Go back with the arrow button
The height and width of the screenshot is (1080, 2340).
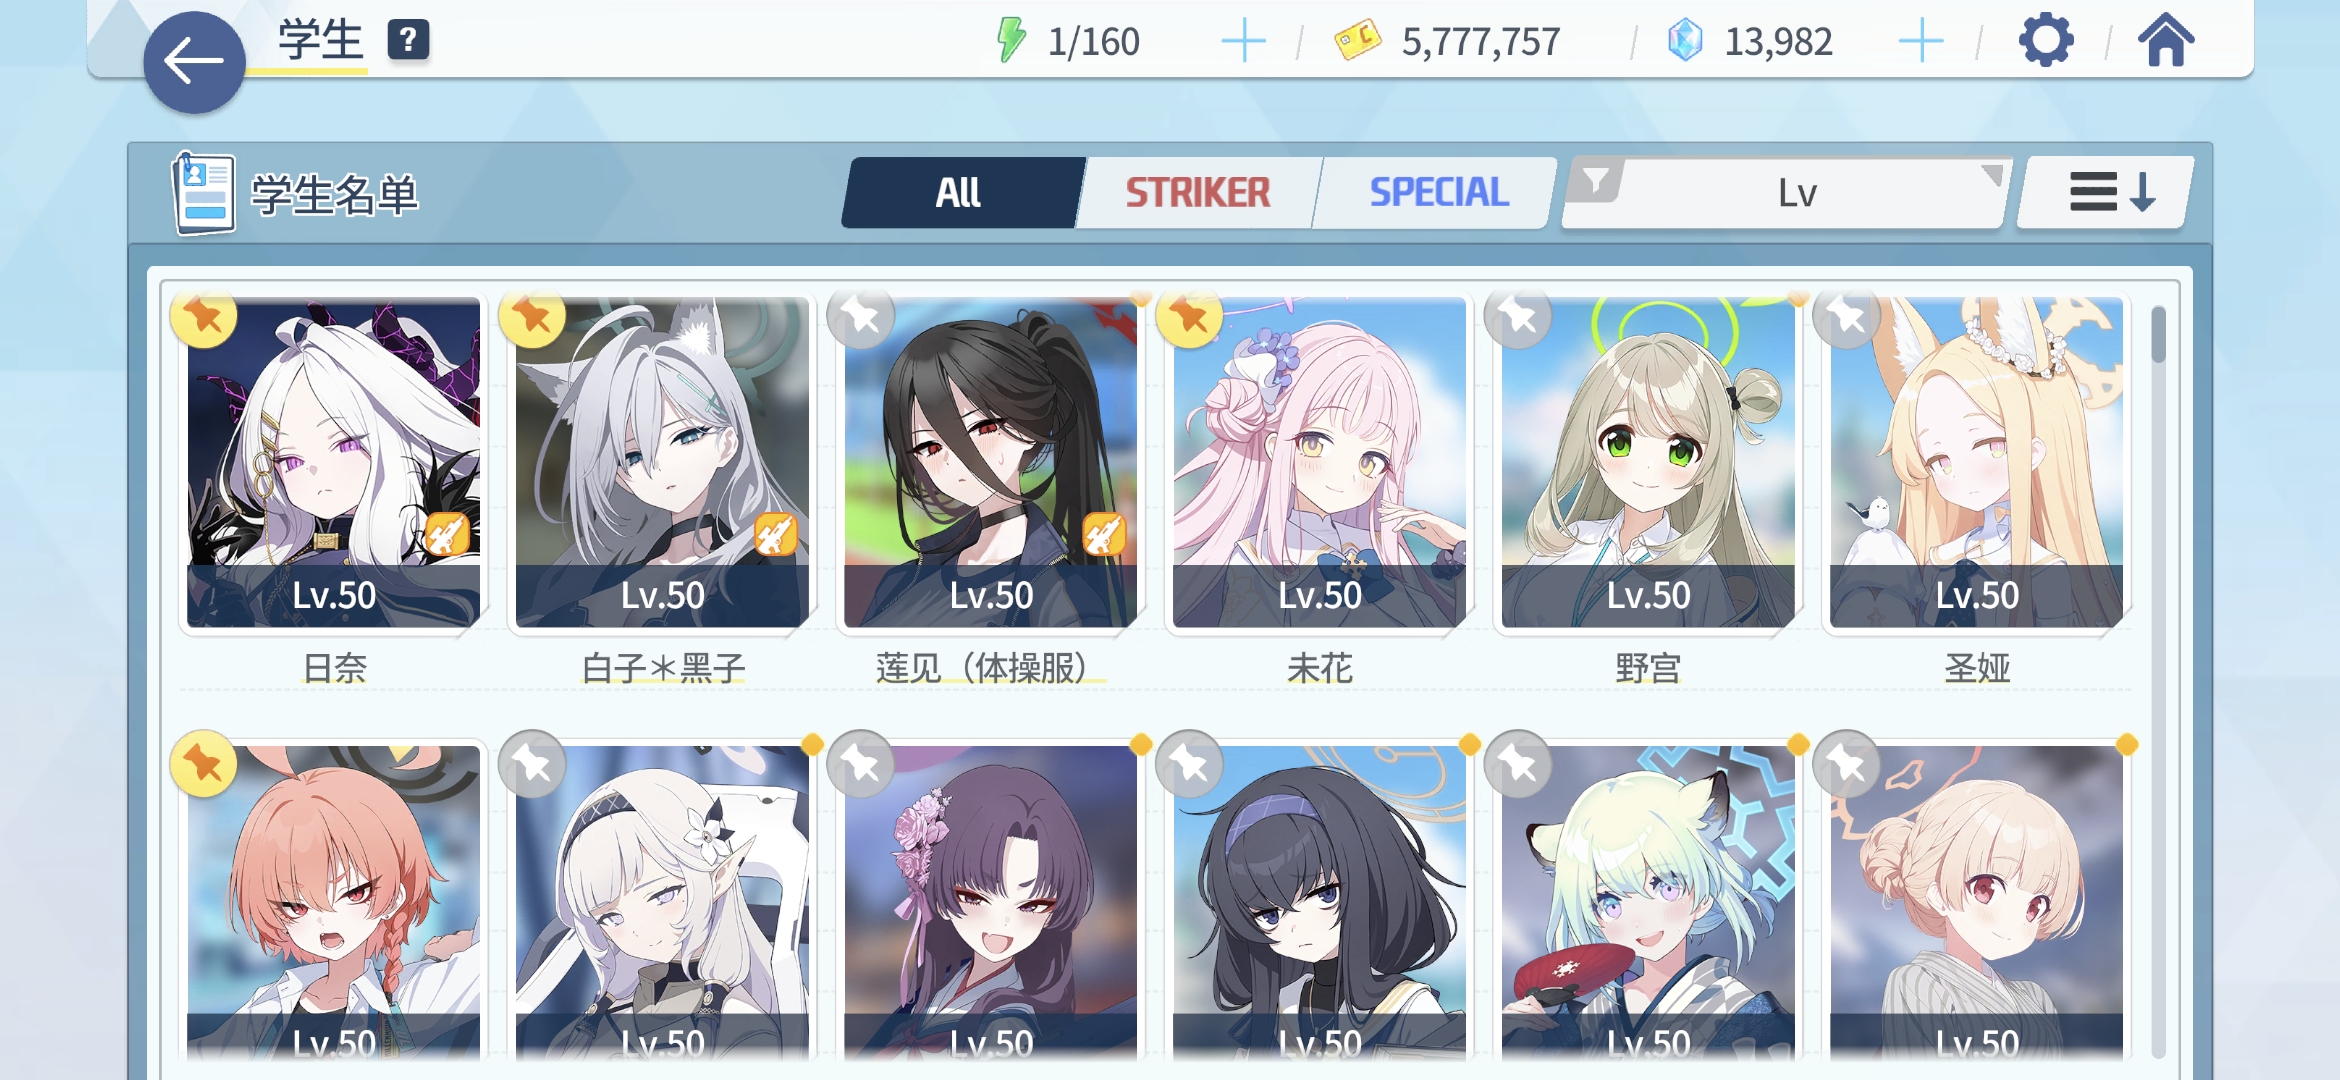point(194,62)
